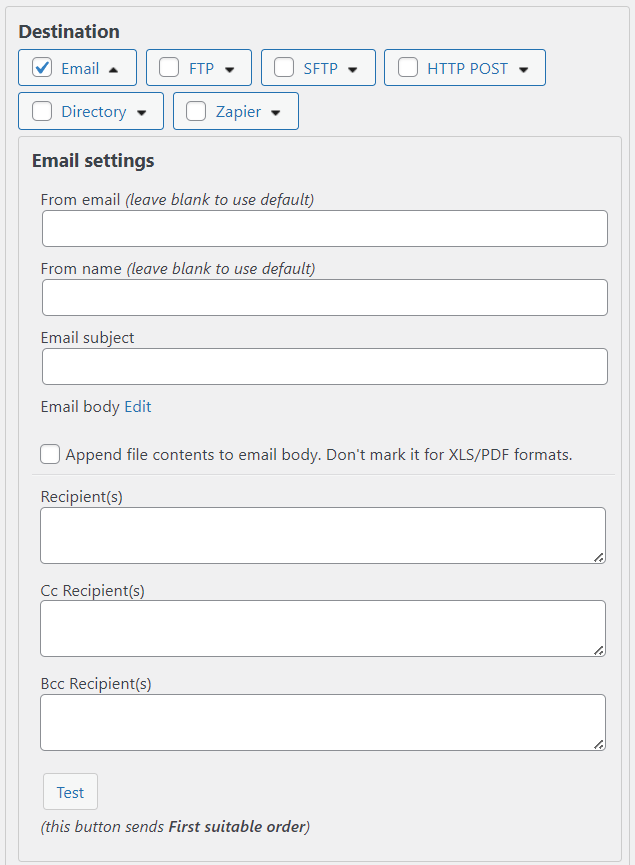Enable the FTP destination checkbox

coord(170,68)
